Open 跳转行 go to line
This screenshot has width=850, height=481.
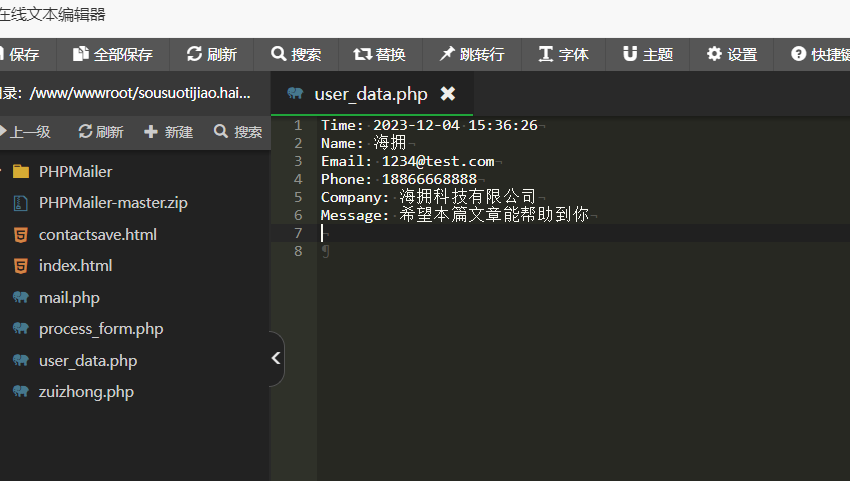(x=472, y=54)
